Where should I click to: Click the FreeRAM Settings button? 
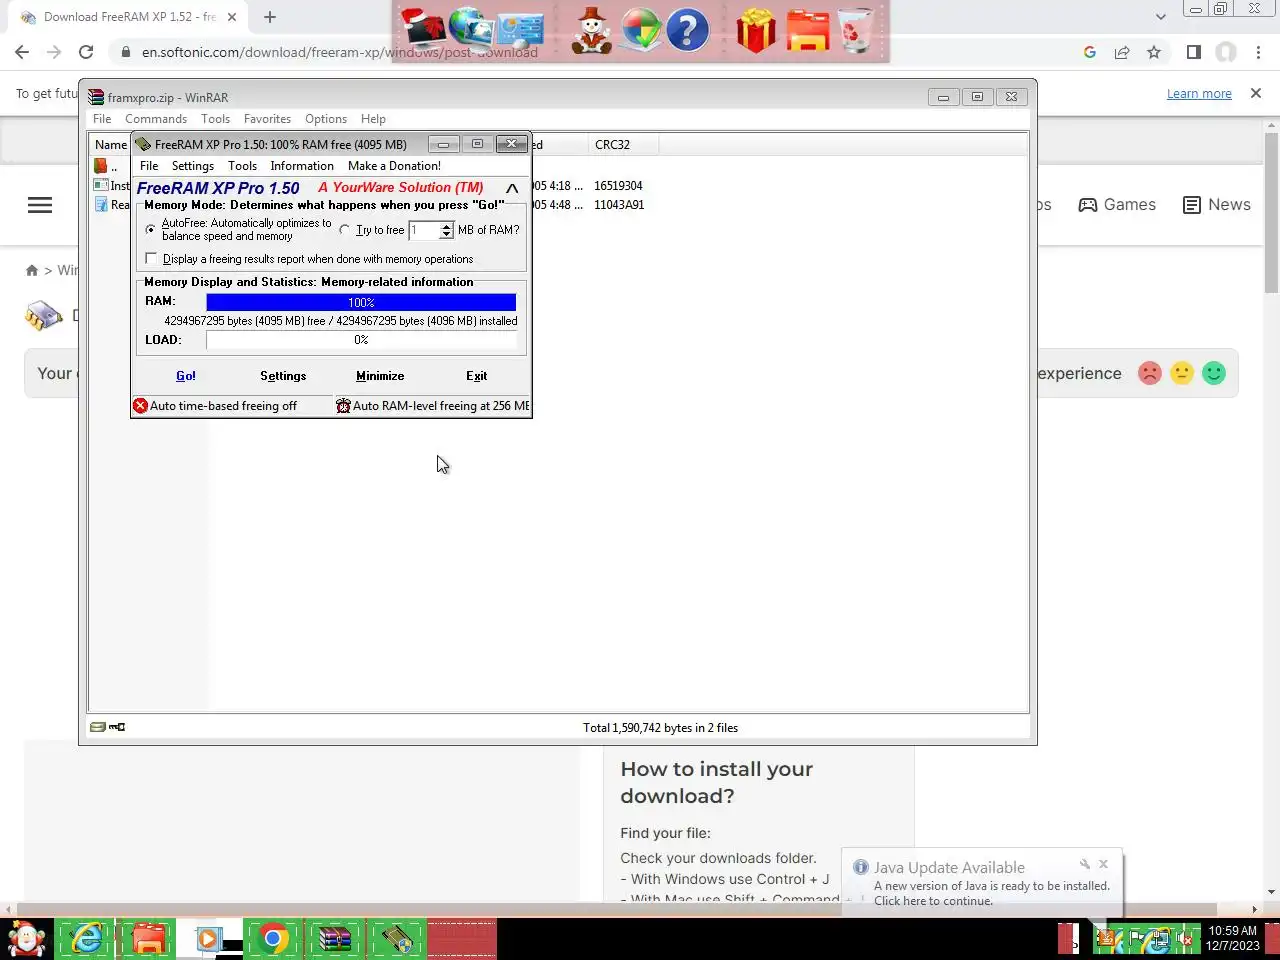(x=283, y=376)
